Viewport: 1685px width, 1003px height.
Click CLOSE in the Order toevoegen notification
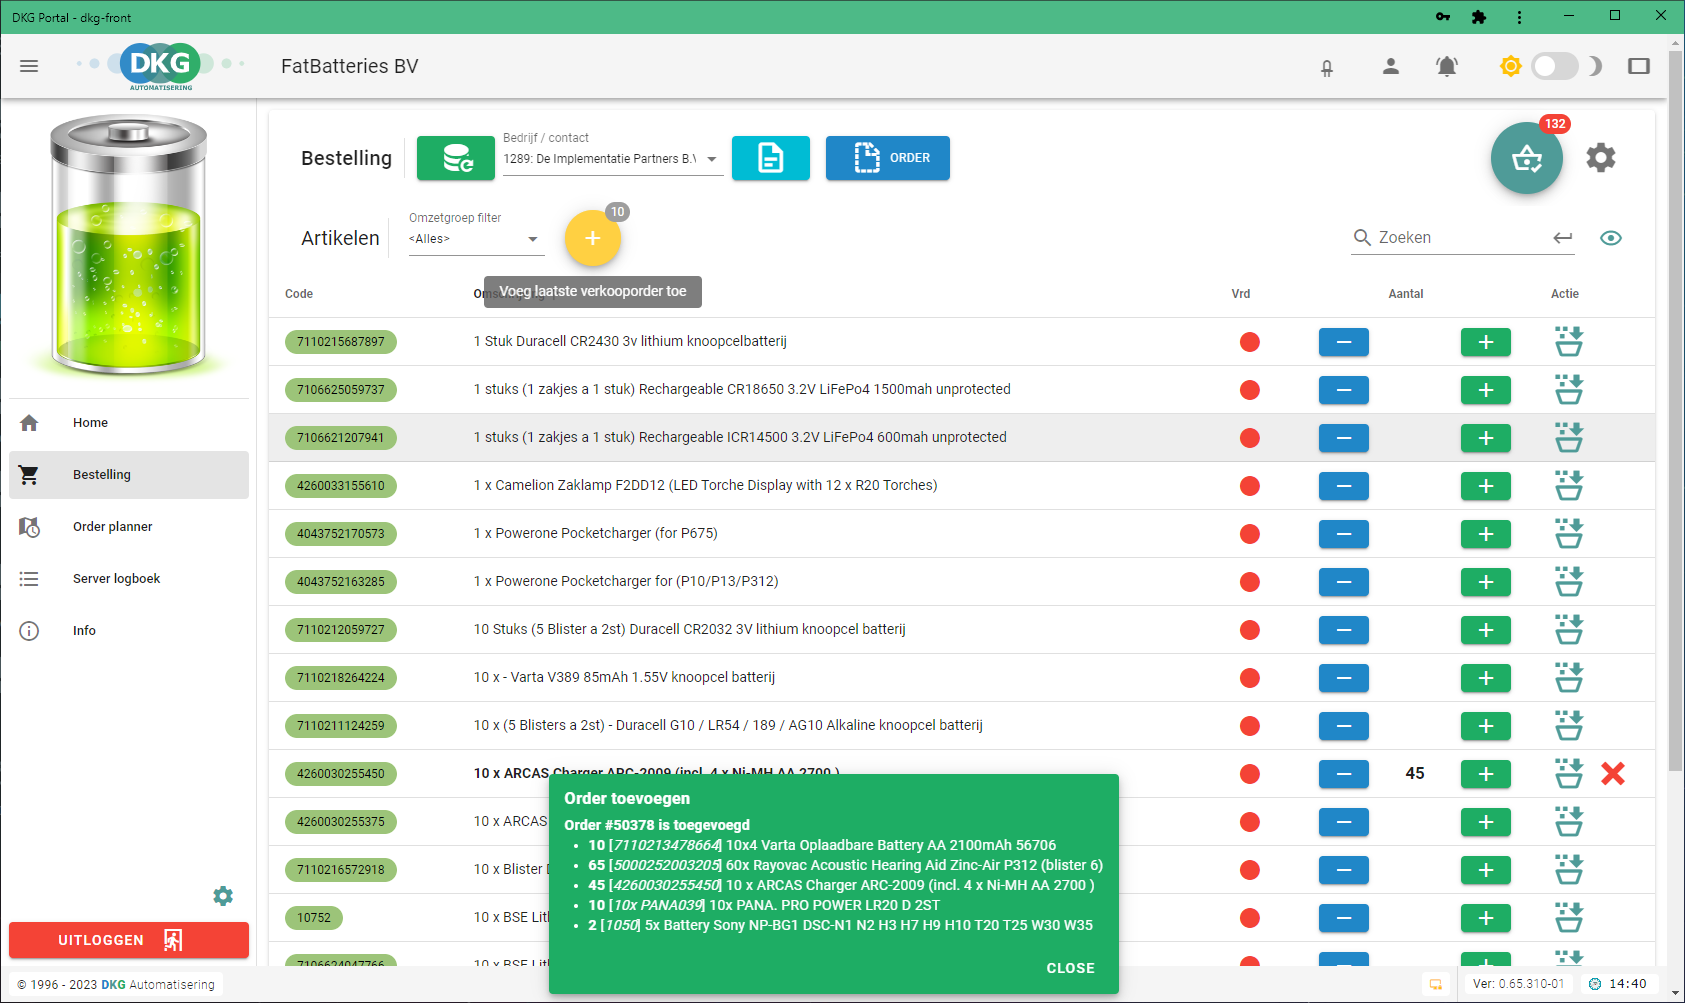coord(1071,968)
